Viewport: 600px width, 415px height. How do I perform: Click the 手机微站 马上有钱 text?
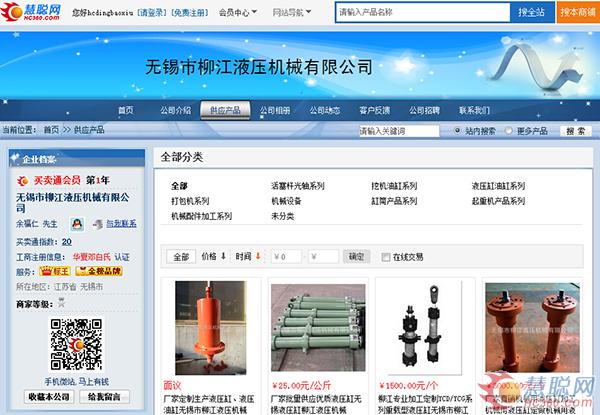(77, 381)
